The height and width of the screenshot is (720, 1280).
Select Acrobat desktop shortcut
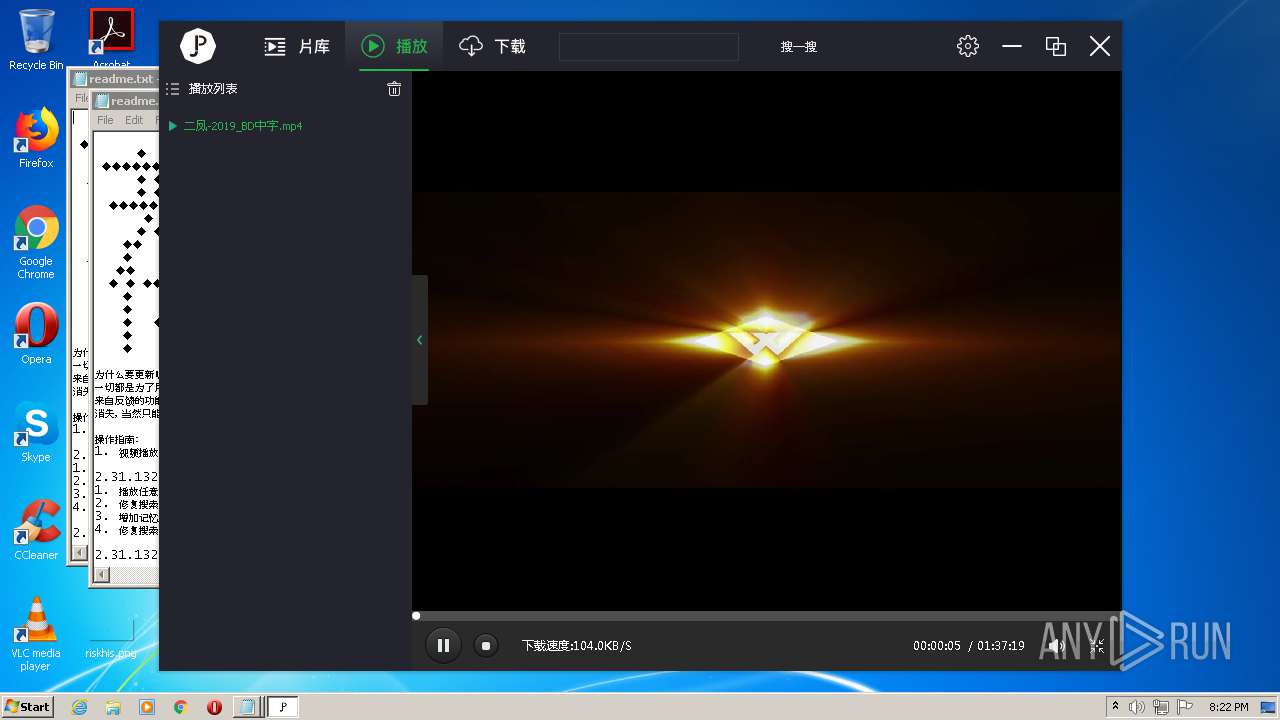tap(111, 38)
